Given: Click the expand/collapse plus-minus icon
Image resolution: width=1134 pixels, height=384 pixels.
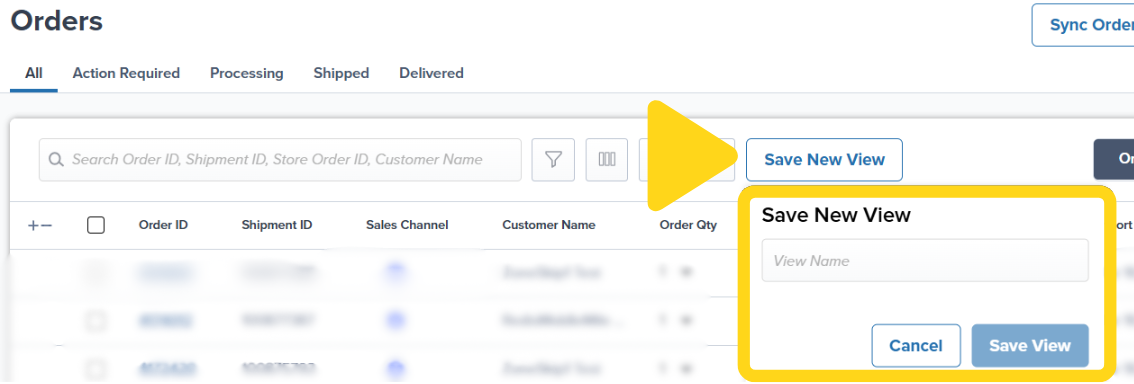Looking at the screenshot, I should (40, 226).
